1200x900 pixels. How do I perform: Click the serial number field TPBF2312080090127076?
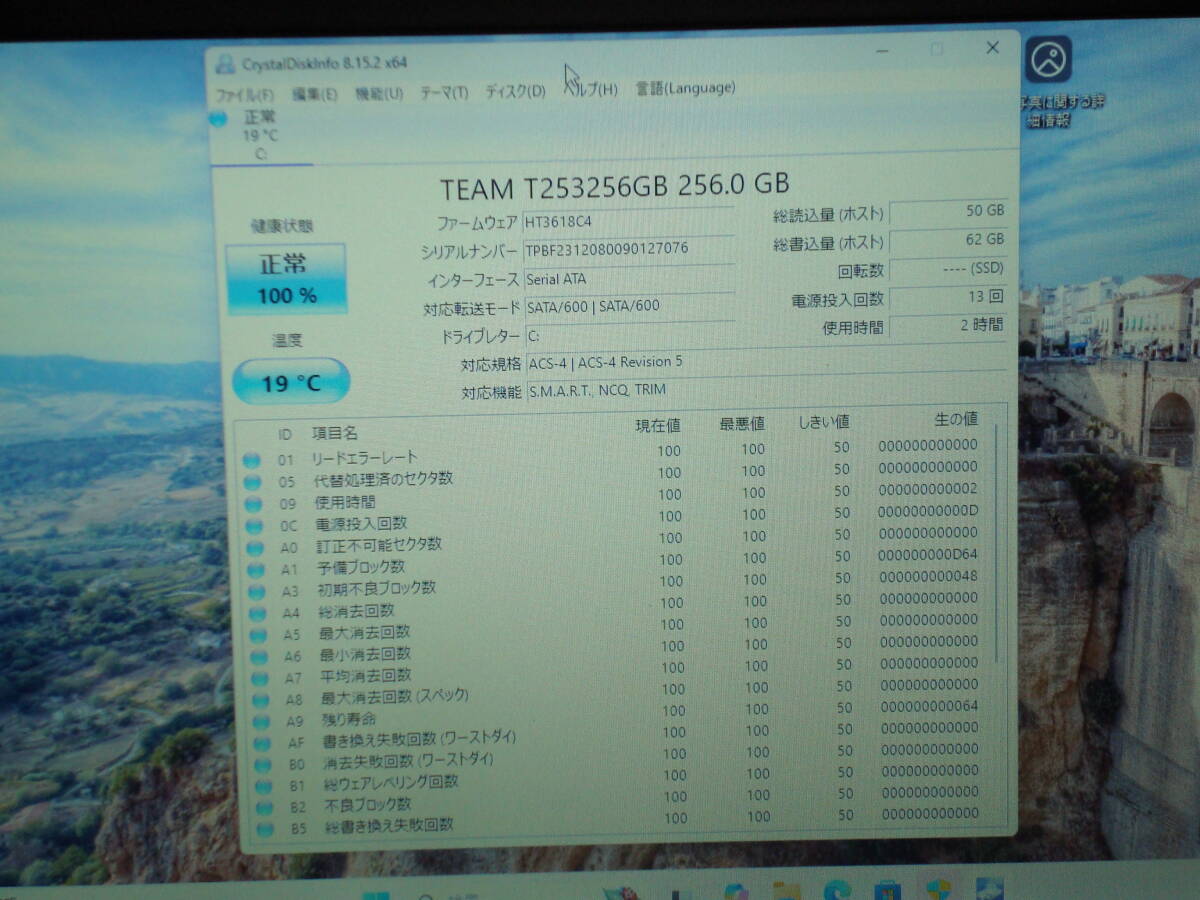click(628, 249)
